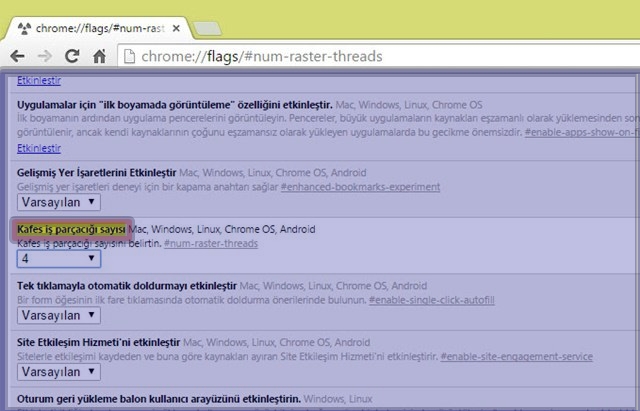Click the radiation favicon on the tab
Screen dimensions: 640x411
(25, 29)
